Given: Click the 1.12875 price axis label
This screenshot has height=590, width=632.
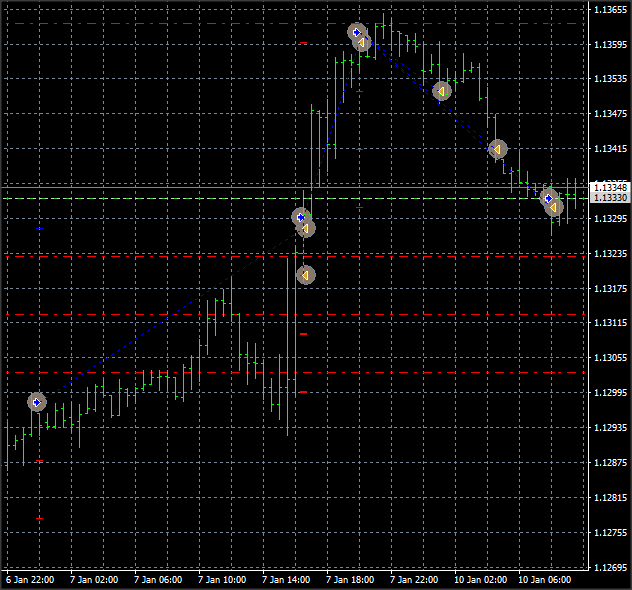Looking at the screenshot, I should point(610,463).
